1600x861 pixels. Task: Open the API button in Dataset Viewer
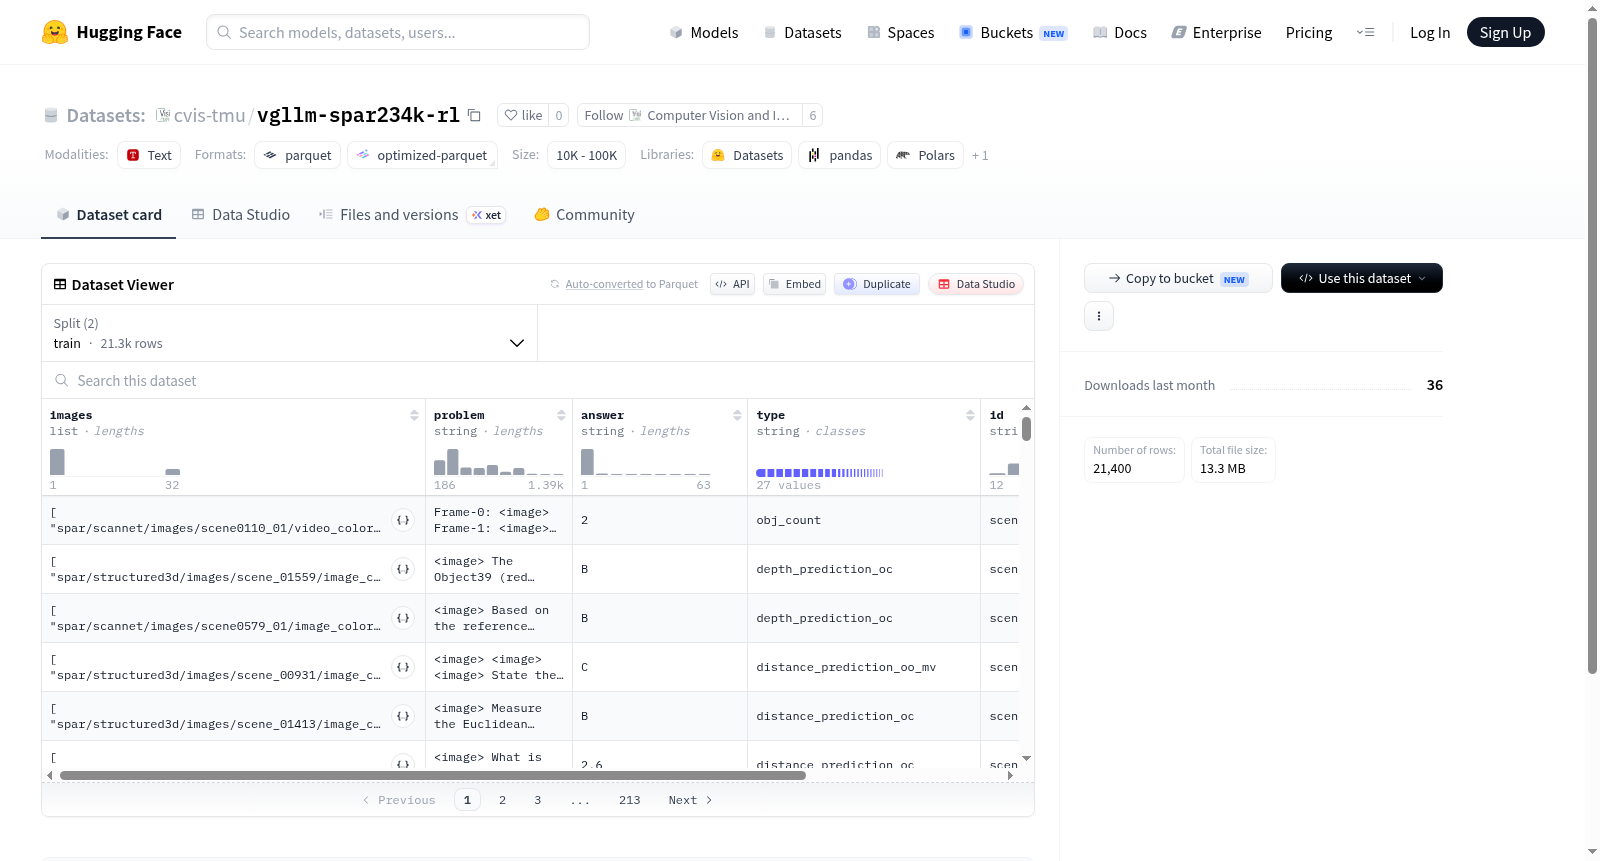(x=732, y=284)
